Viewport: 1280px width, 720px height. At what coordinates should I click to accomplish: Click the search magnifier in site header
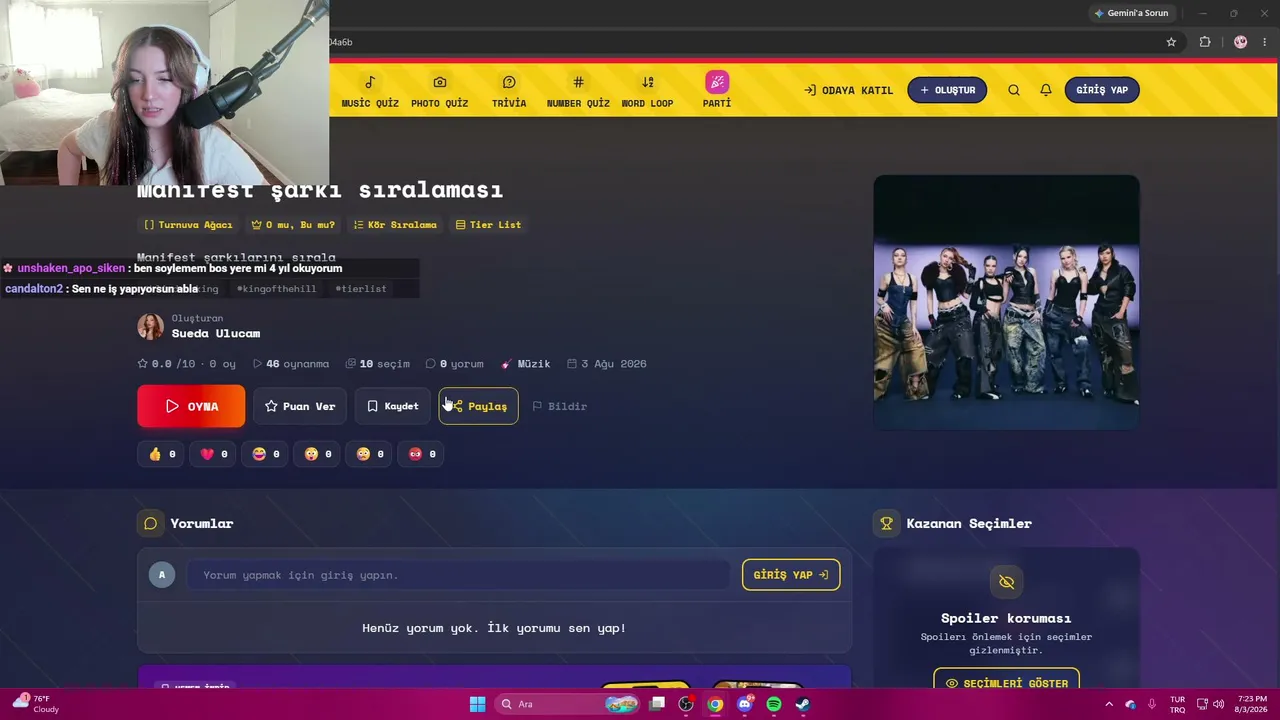click(x=1014, y=90)
